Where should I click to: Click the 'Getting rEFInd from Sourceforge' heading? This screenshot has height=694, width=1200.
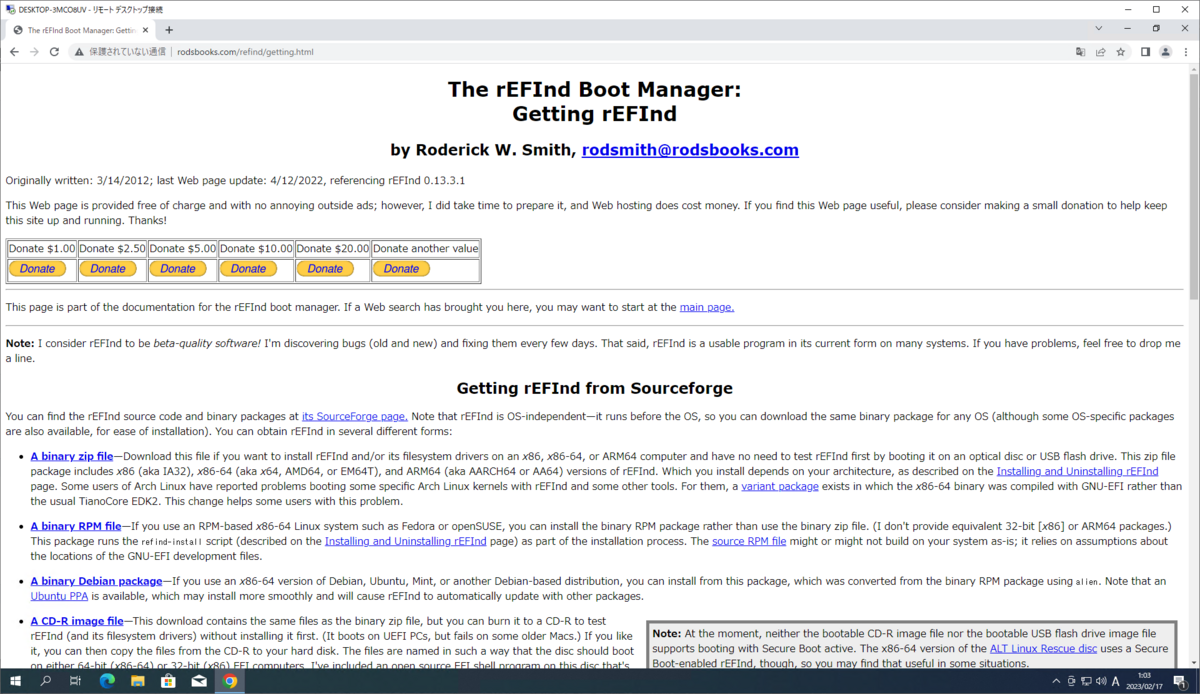(x=595, y=388)
